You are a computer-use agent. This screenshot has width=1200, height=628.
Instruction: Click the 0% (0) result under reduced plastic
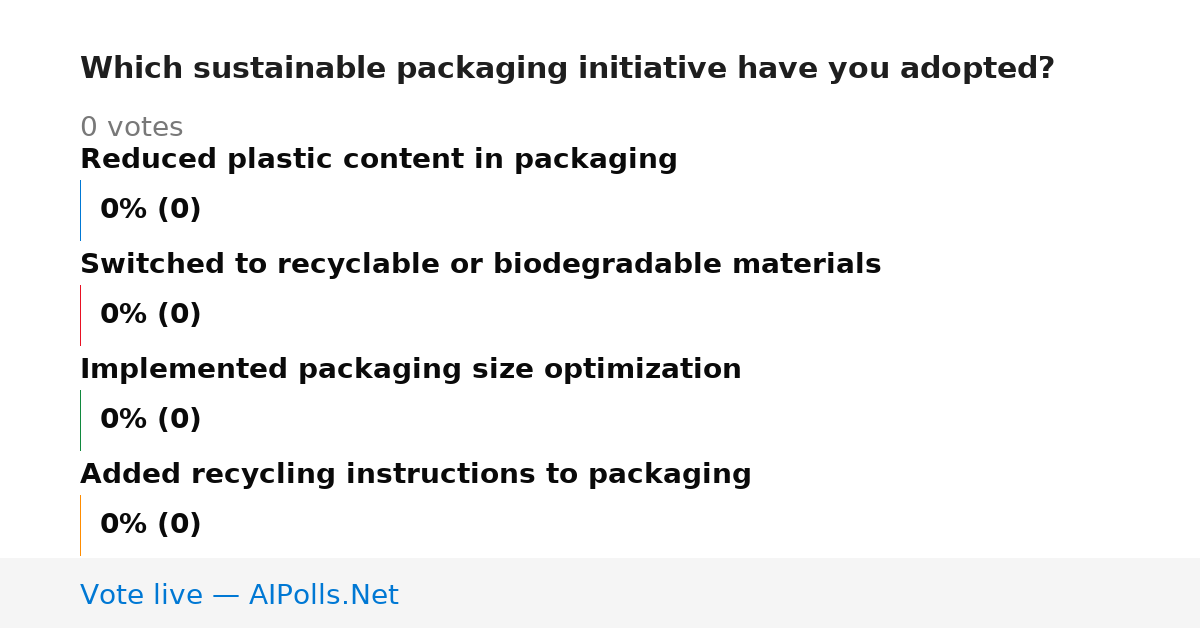[150, 210]
